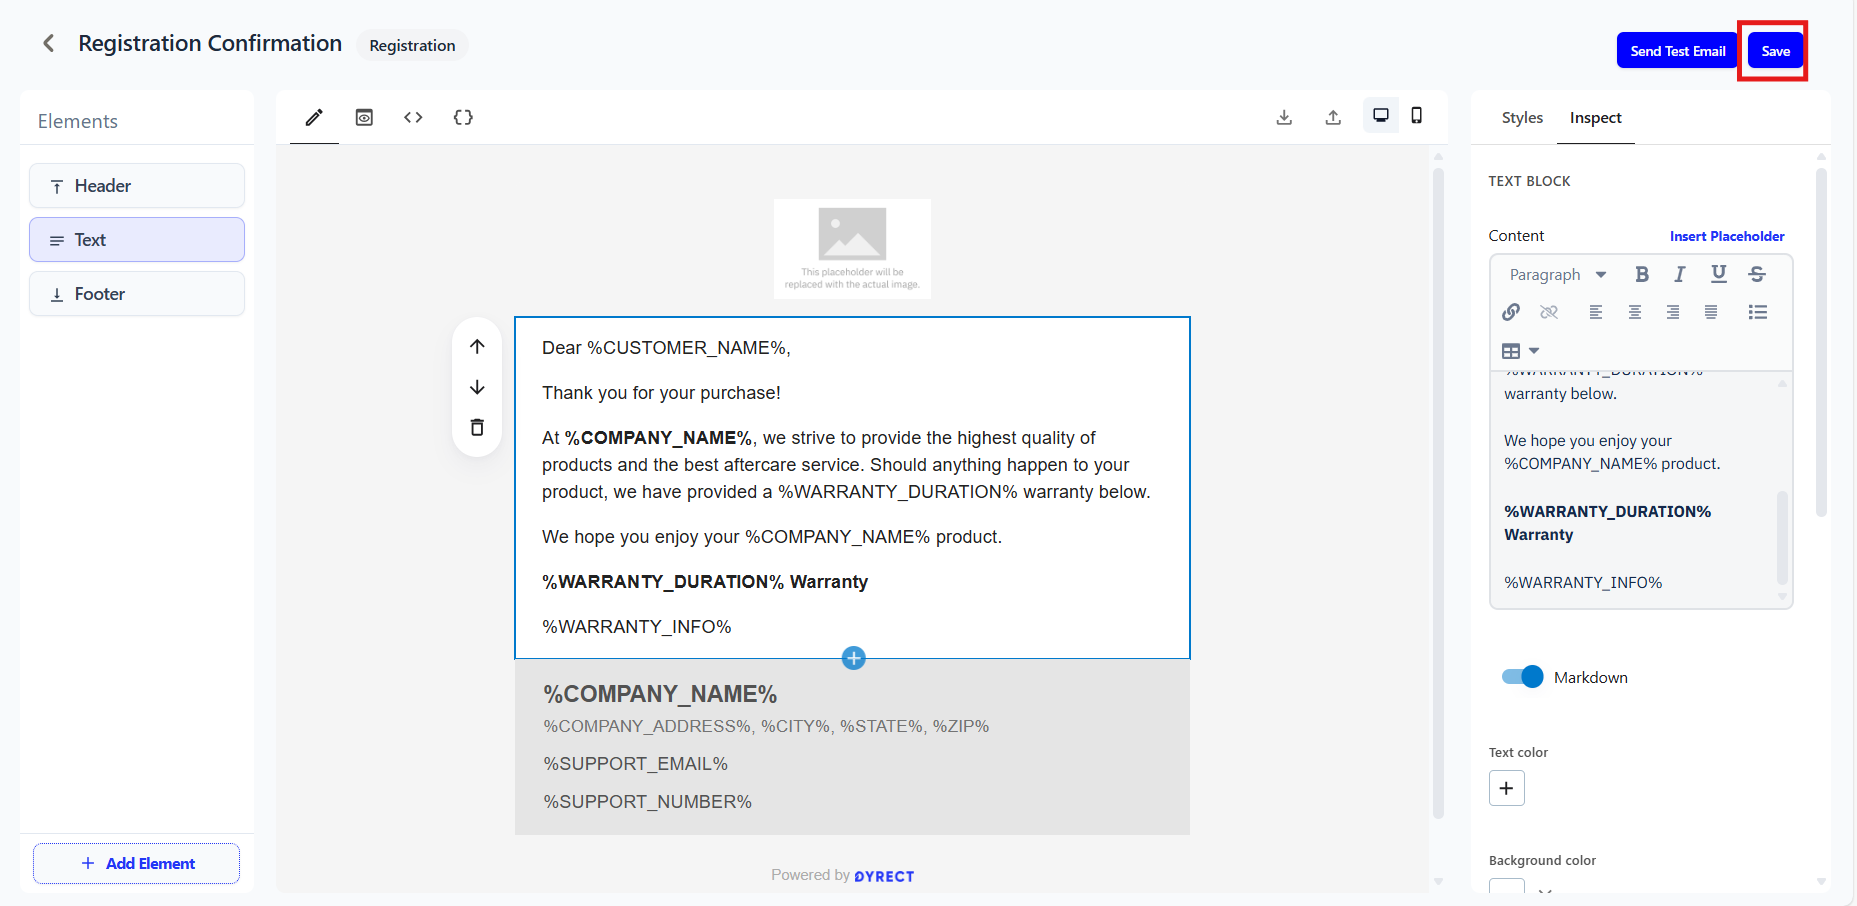
Task: Move text block up with arrow
Action: coord(477,347)
